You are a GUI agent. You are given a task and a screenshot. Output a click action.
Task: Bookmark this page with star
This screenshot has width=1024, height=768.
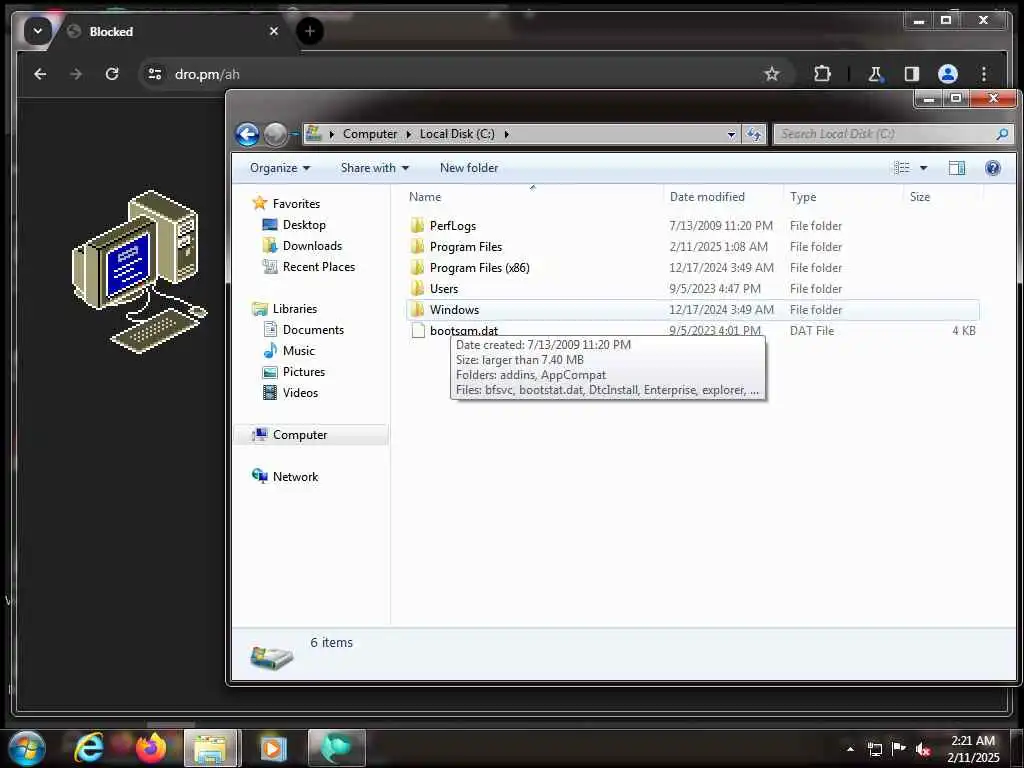(x=772, y=74)
